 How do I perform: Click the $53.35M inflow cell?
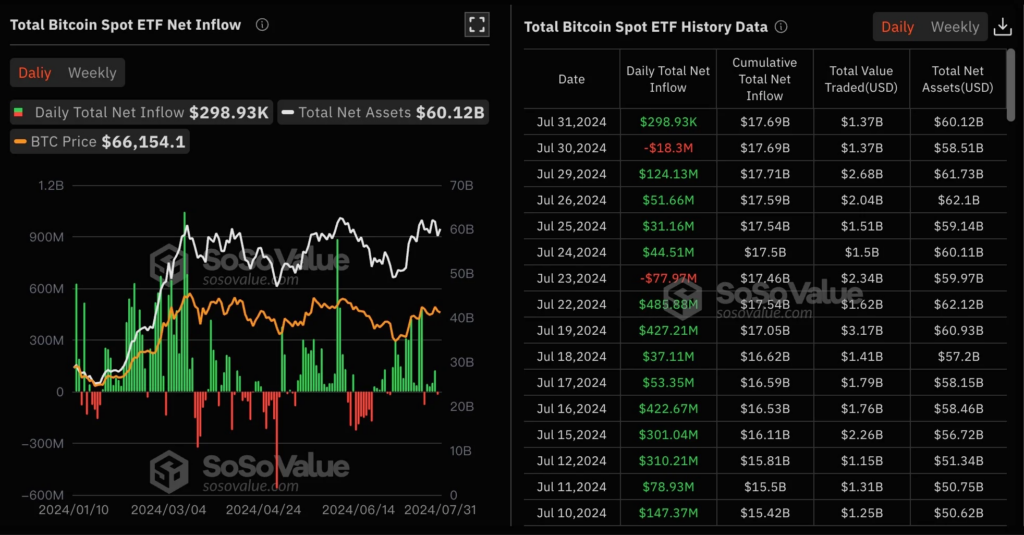[668, 383]
